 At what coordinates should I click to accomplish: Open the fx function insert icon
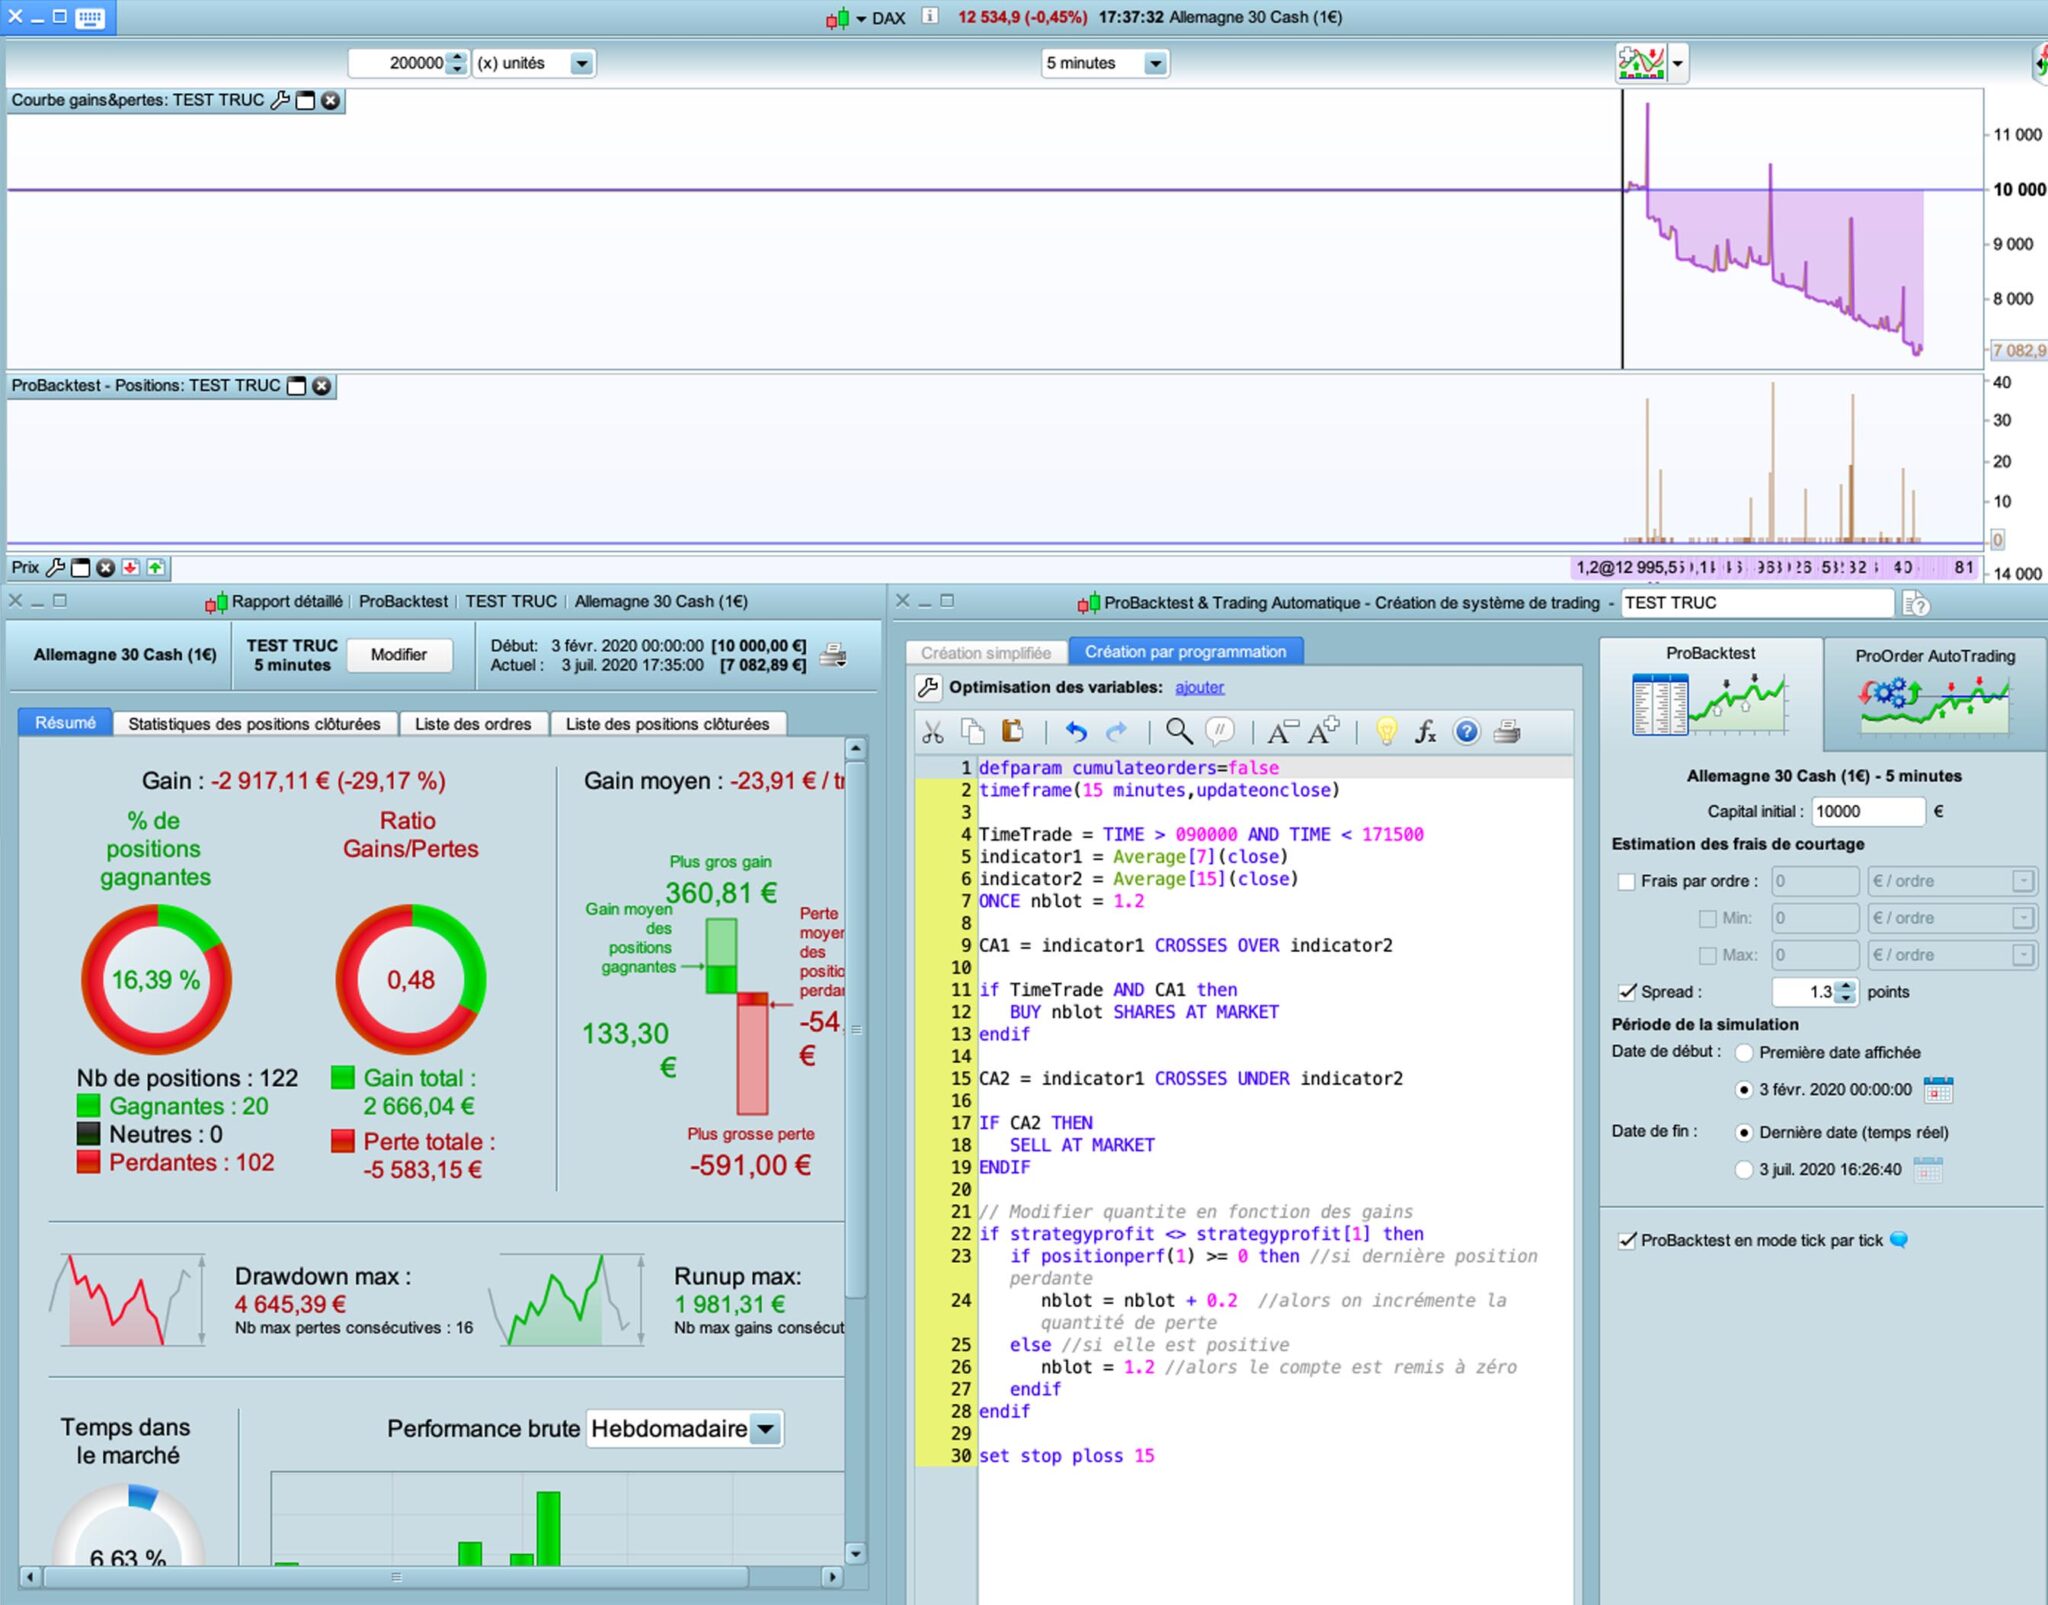[1425, 732]
